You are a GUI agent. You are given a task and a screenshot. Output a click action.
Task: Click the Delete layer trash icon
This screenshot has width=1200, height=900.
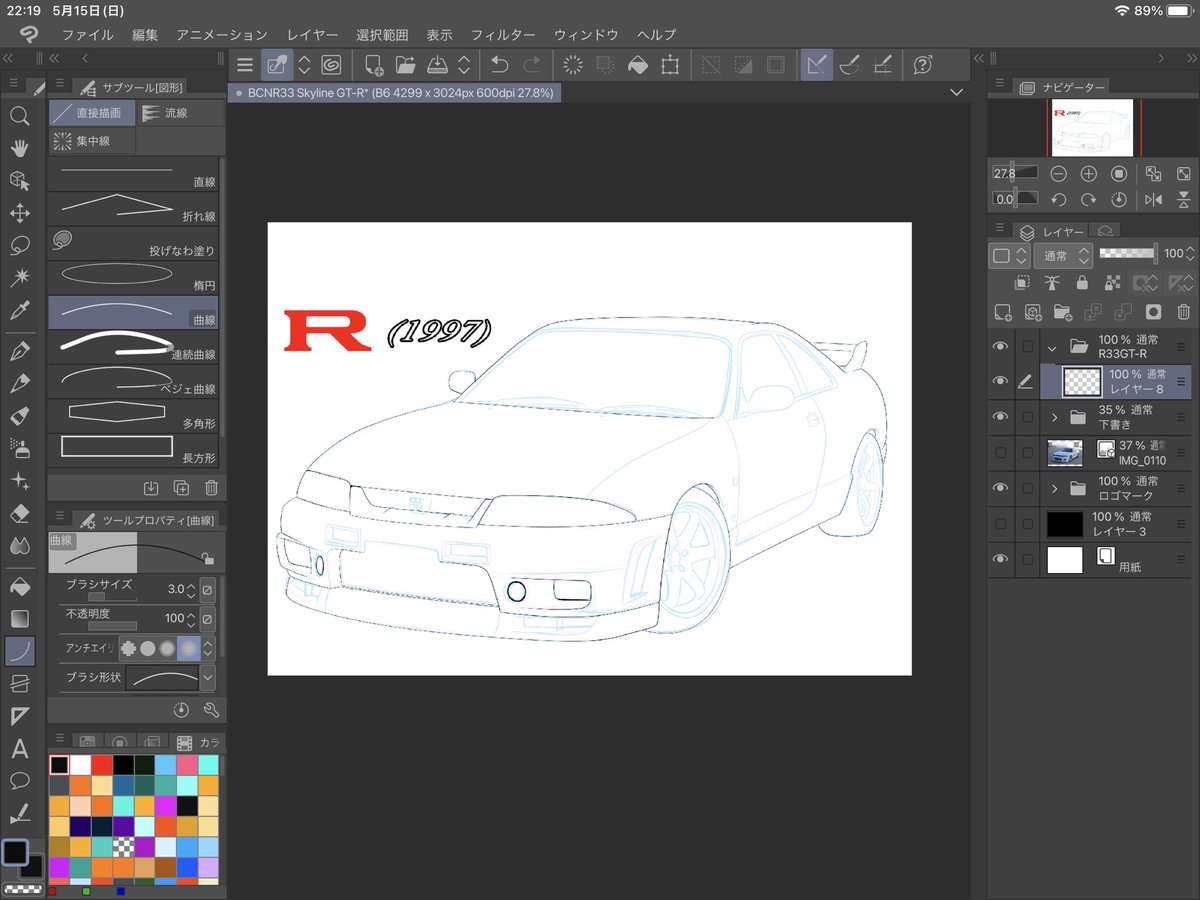pos(1184,312)
